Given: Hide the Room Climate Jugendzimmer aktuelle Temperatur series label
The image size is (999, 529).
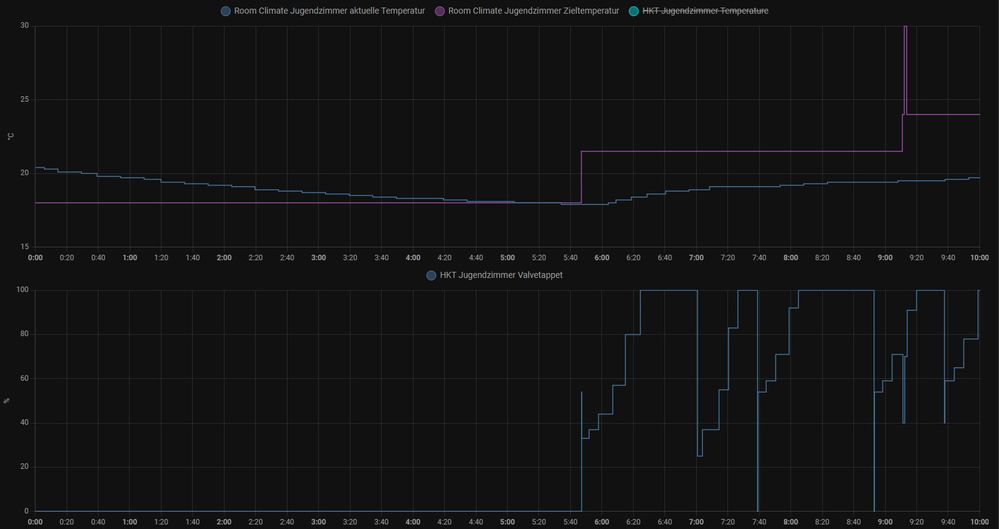Looking at the screenshot, I should point(329,11).
